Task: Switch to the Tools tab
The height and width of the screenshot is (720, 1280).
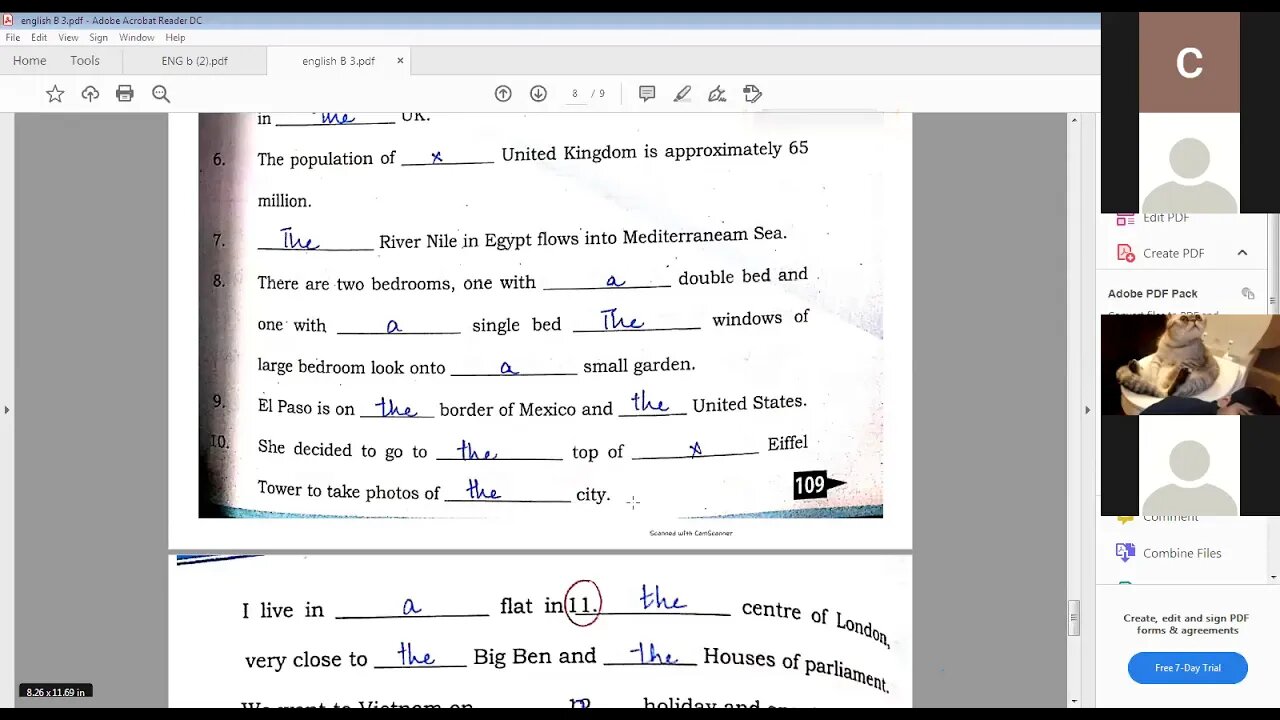Action: pos(85,61)
